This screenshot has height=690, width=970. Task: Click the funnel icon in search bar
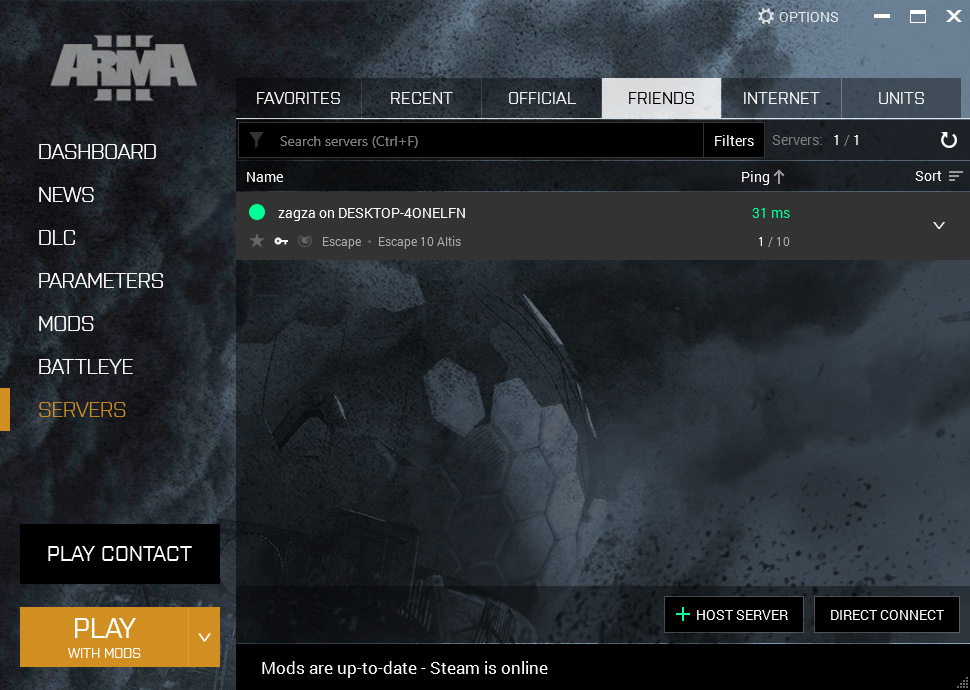[x=257, y=141]
